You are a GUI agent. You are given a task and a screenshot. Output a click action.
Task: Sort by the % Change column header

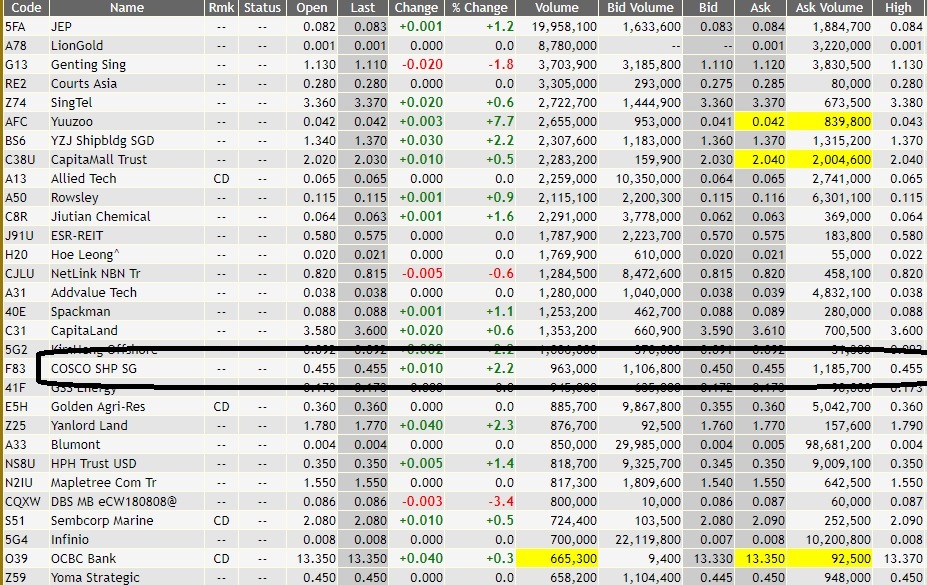point(479,8)
